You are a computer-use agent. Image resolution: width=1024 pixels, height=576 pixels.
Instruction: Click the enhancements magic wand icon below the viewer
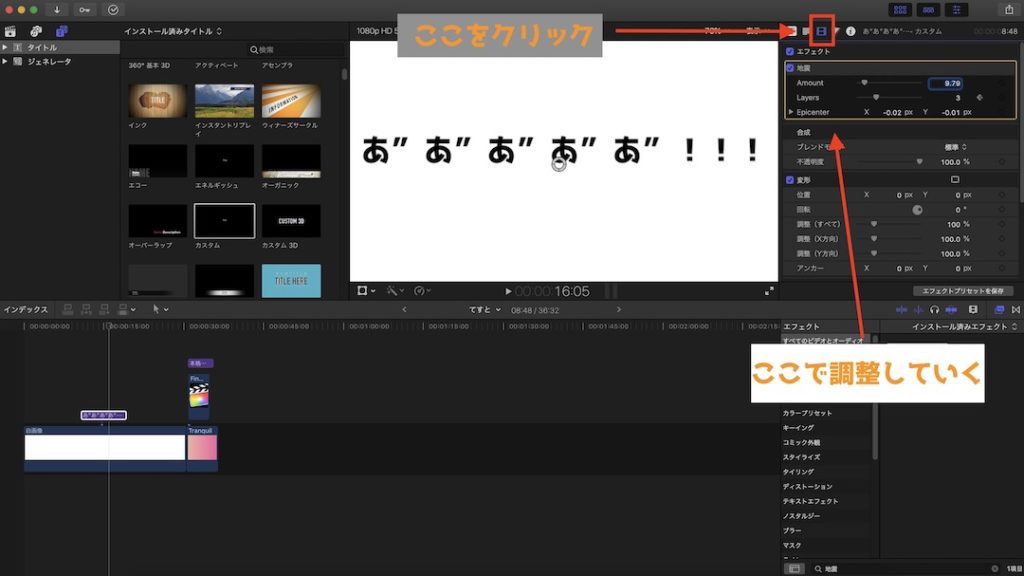(391, 290)
